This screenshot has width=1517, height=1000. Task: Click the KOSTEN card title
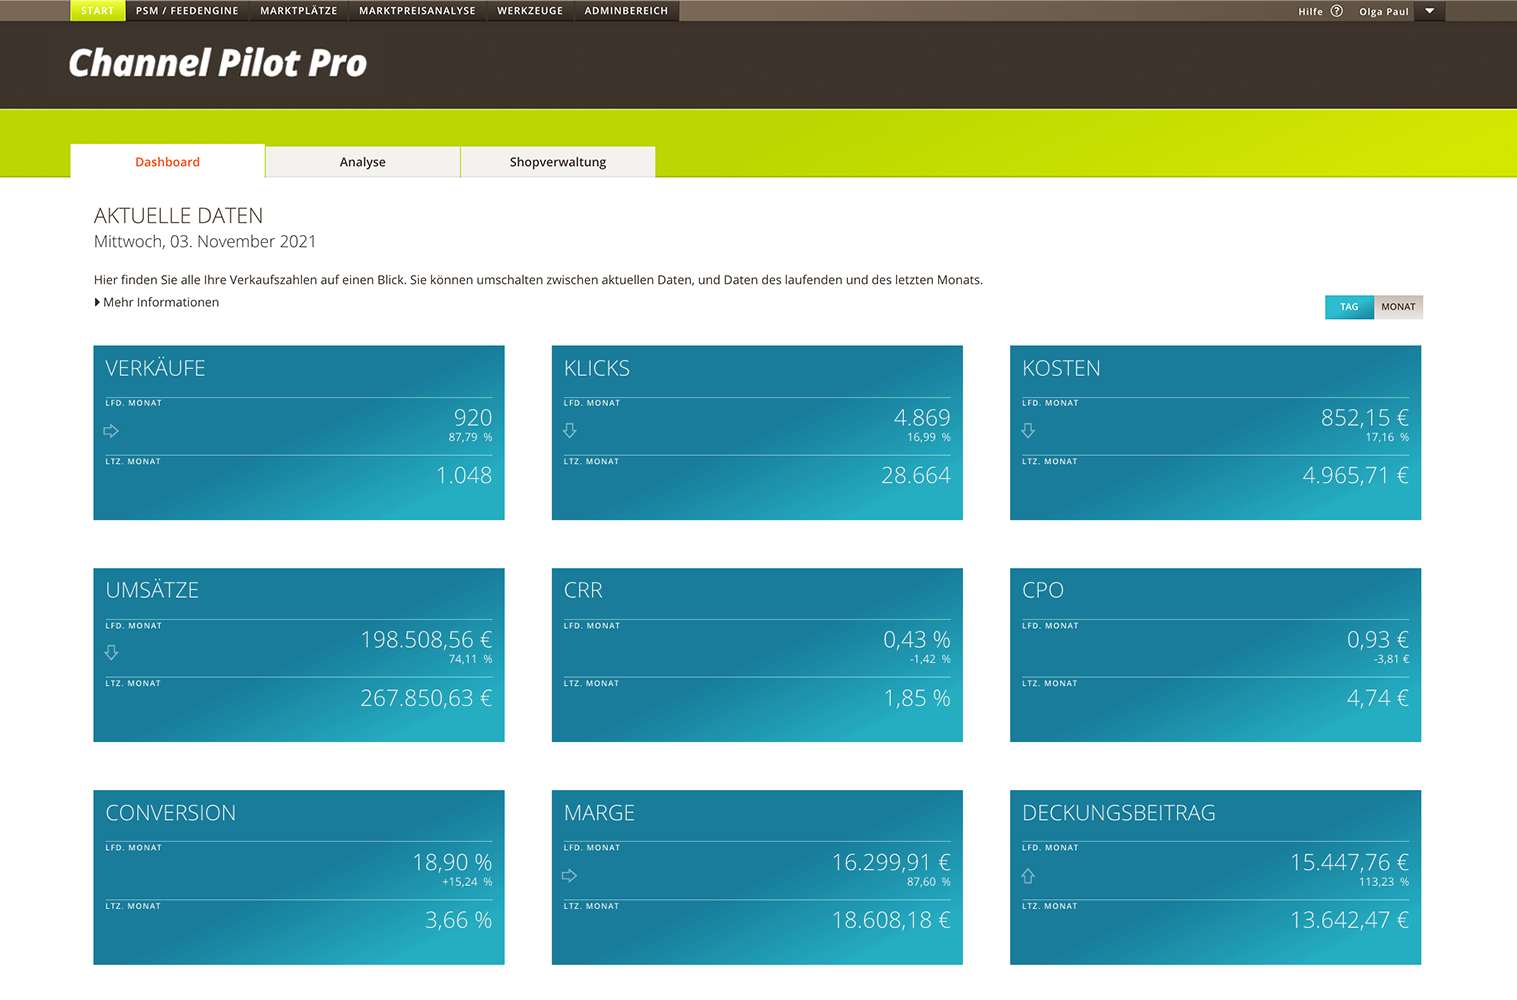click(x=1061, y=368)
